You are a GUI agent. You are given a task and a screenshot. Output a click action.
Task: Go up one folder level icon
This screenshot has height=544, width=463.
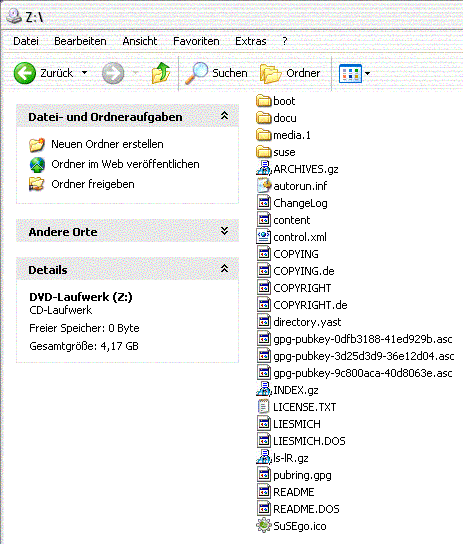click(161, 73)
